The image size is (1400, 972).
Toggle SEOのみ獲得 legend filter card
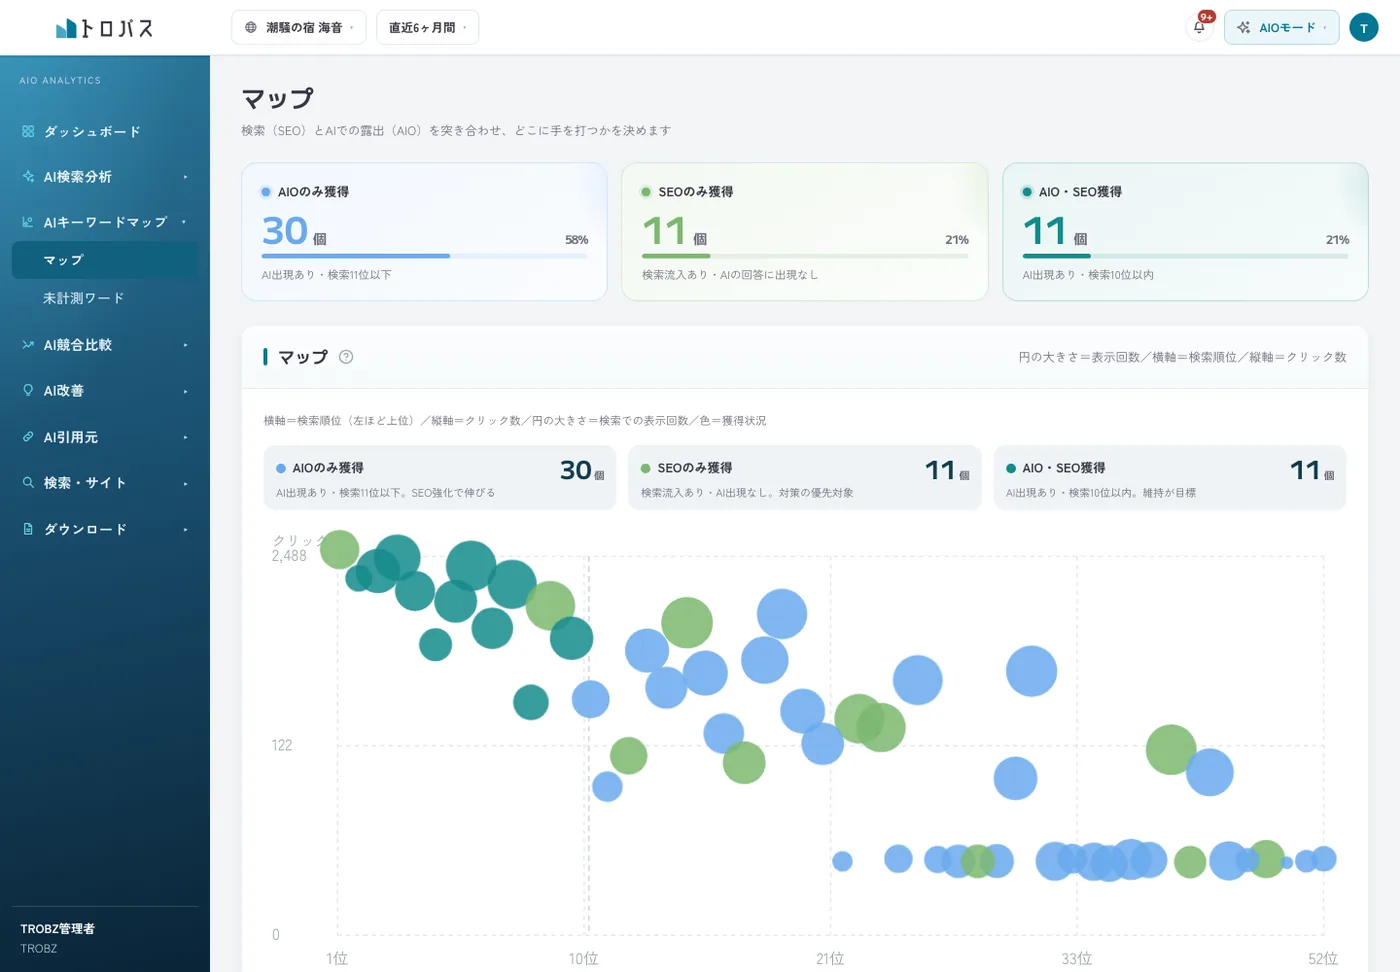click(x=805, y=478)
